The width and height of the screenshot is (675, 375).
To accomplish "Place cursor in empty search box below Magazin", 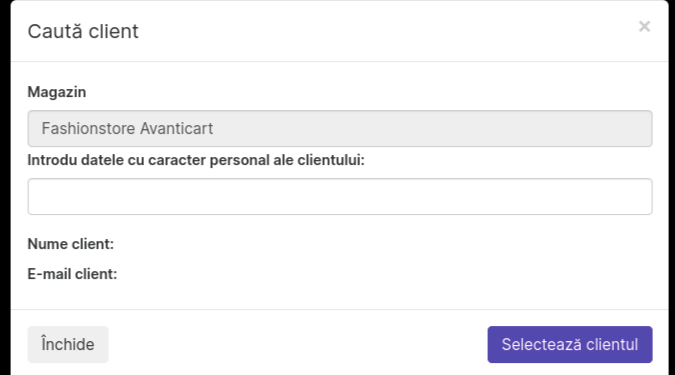I will tap(340, 196).
